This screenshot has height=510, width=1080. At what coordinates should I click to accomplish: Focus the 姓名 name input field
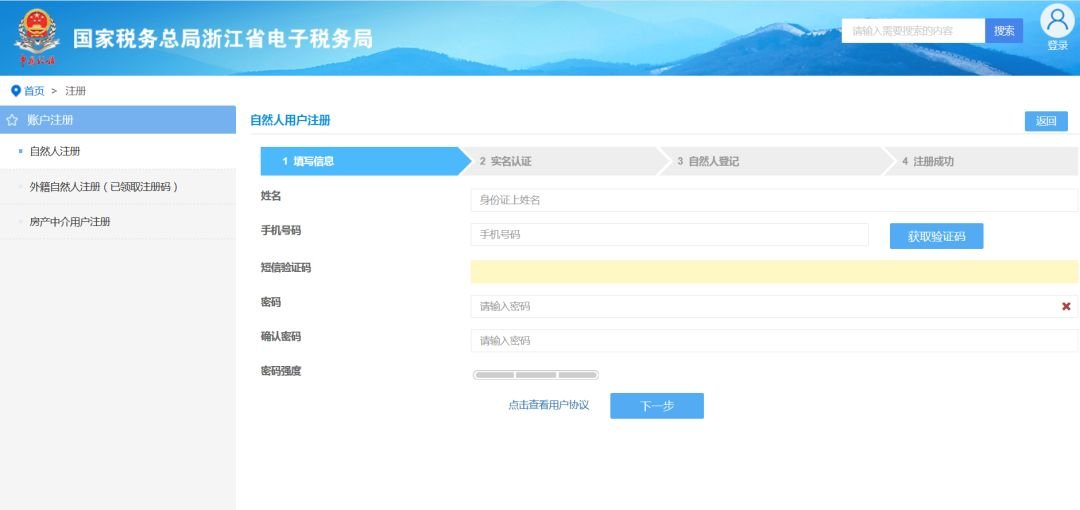[773, 200]
